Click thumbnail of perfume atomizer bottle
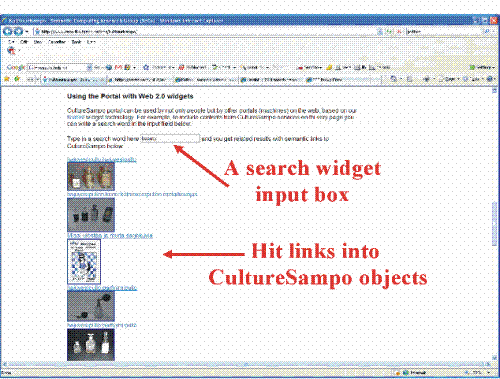The image size is (500, 379). [91, 306]
